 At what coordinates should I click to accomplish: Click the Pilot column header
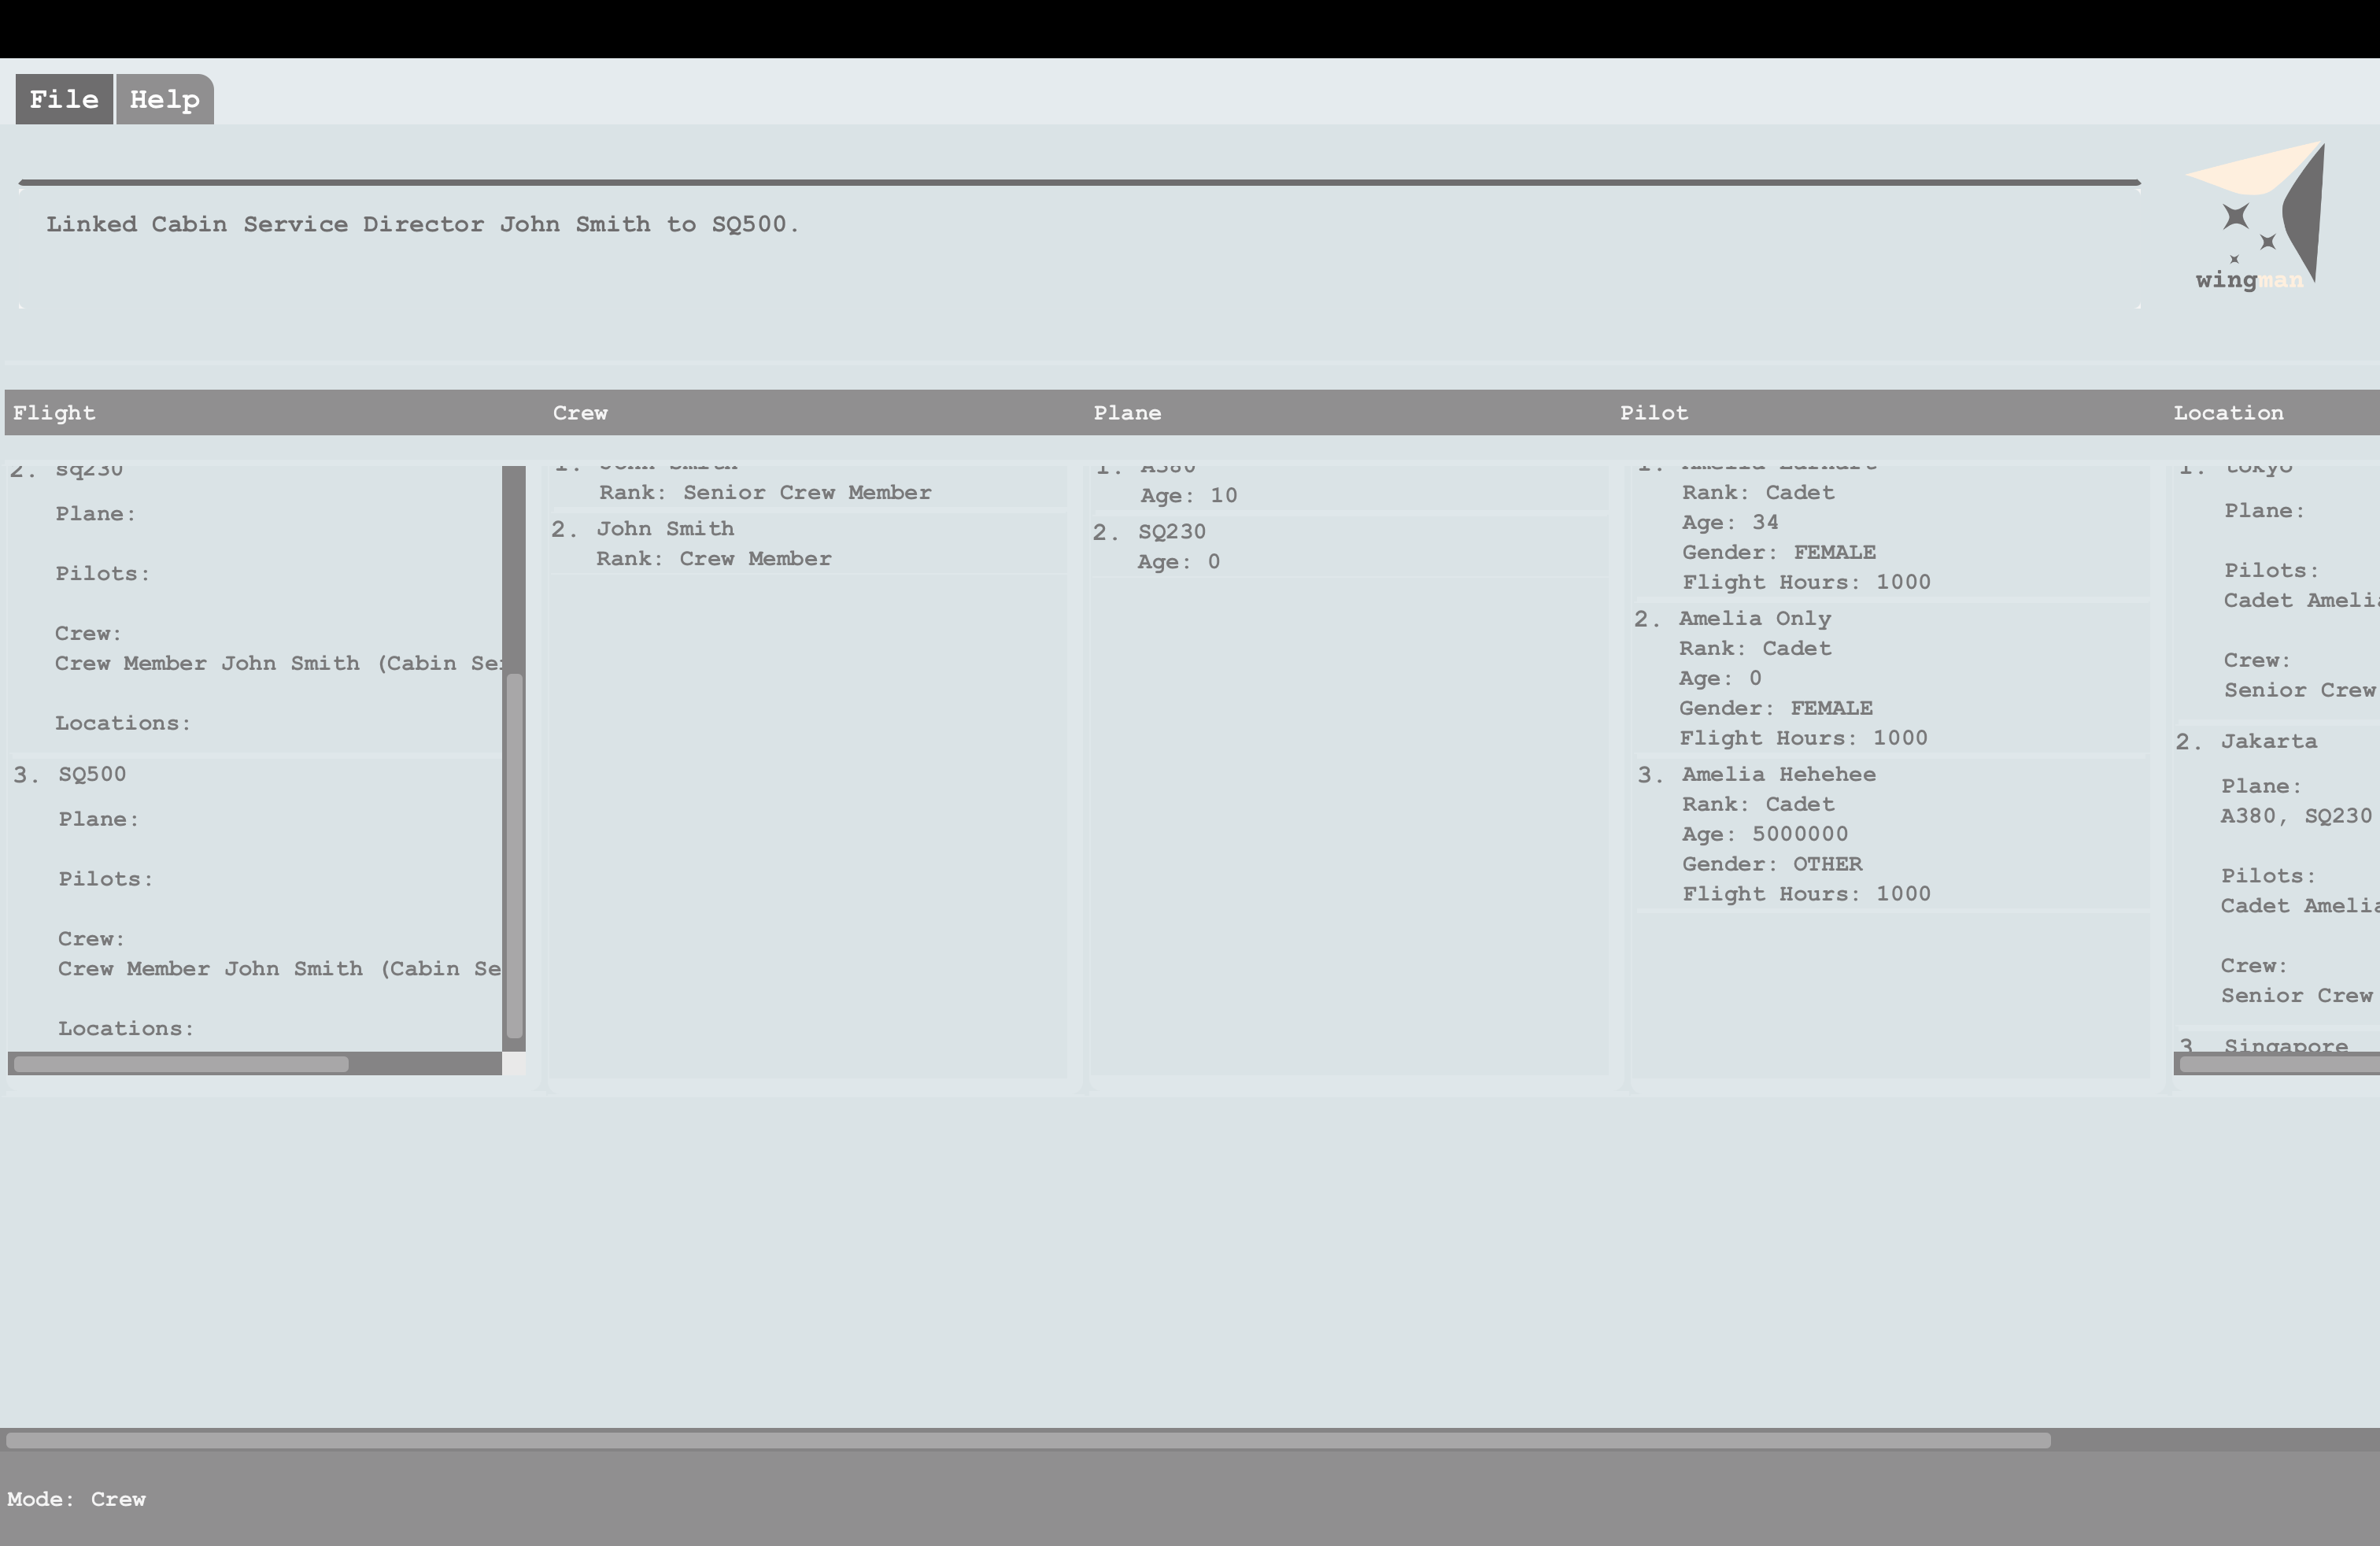click(x=1654, y=413)
